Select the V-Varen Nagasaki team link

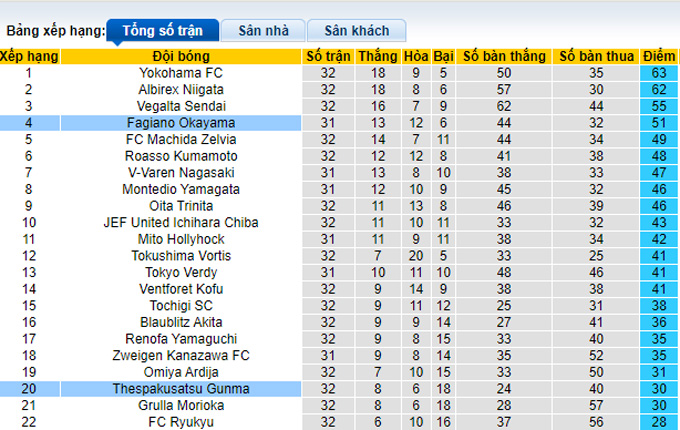[x=182, y=172]
